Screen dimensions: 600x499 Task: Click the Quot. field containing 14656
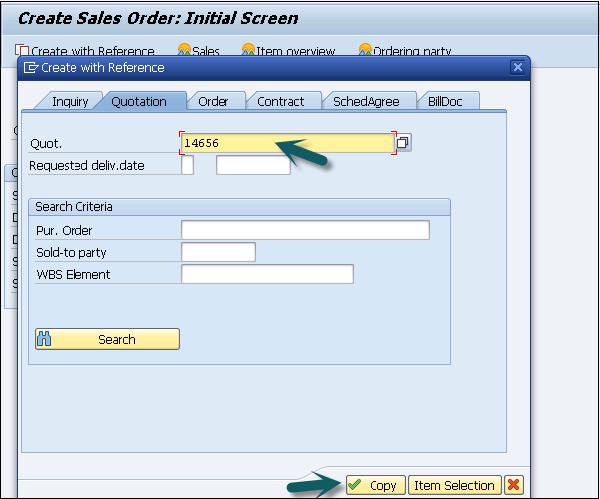coord(287,143)
